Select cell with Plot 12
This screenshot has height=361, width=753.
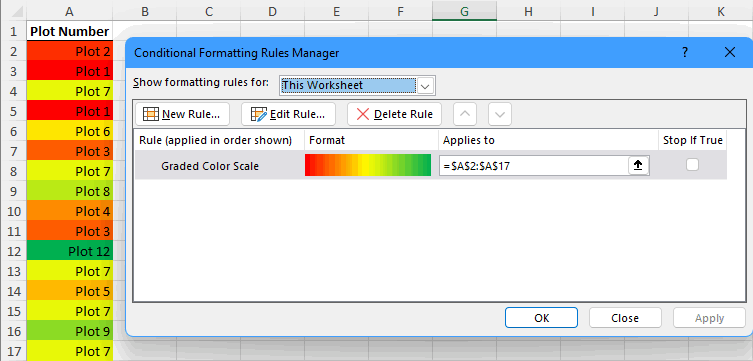(x=69, y=251)
